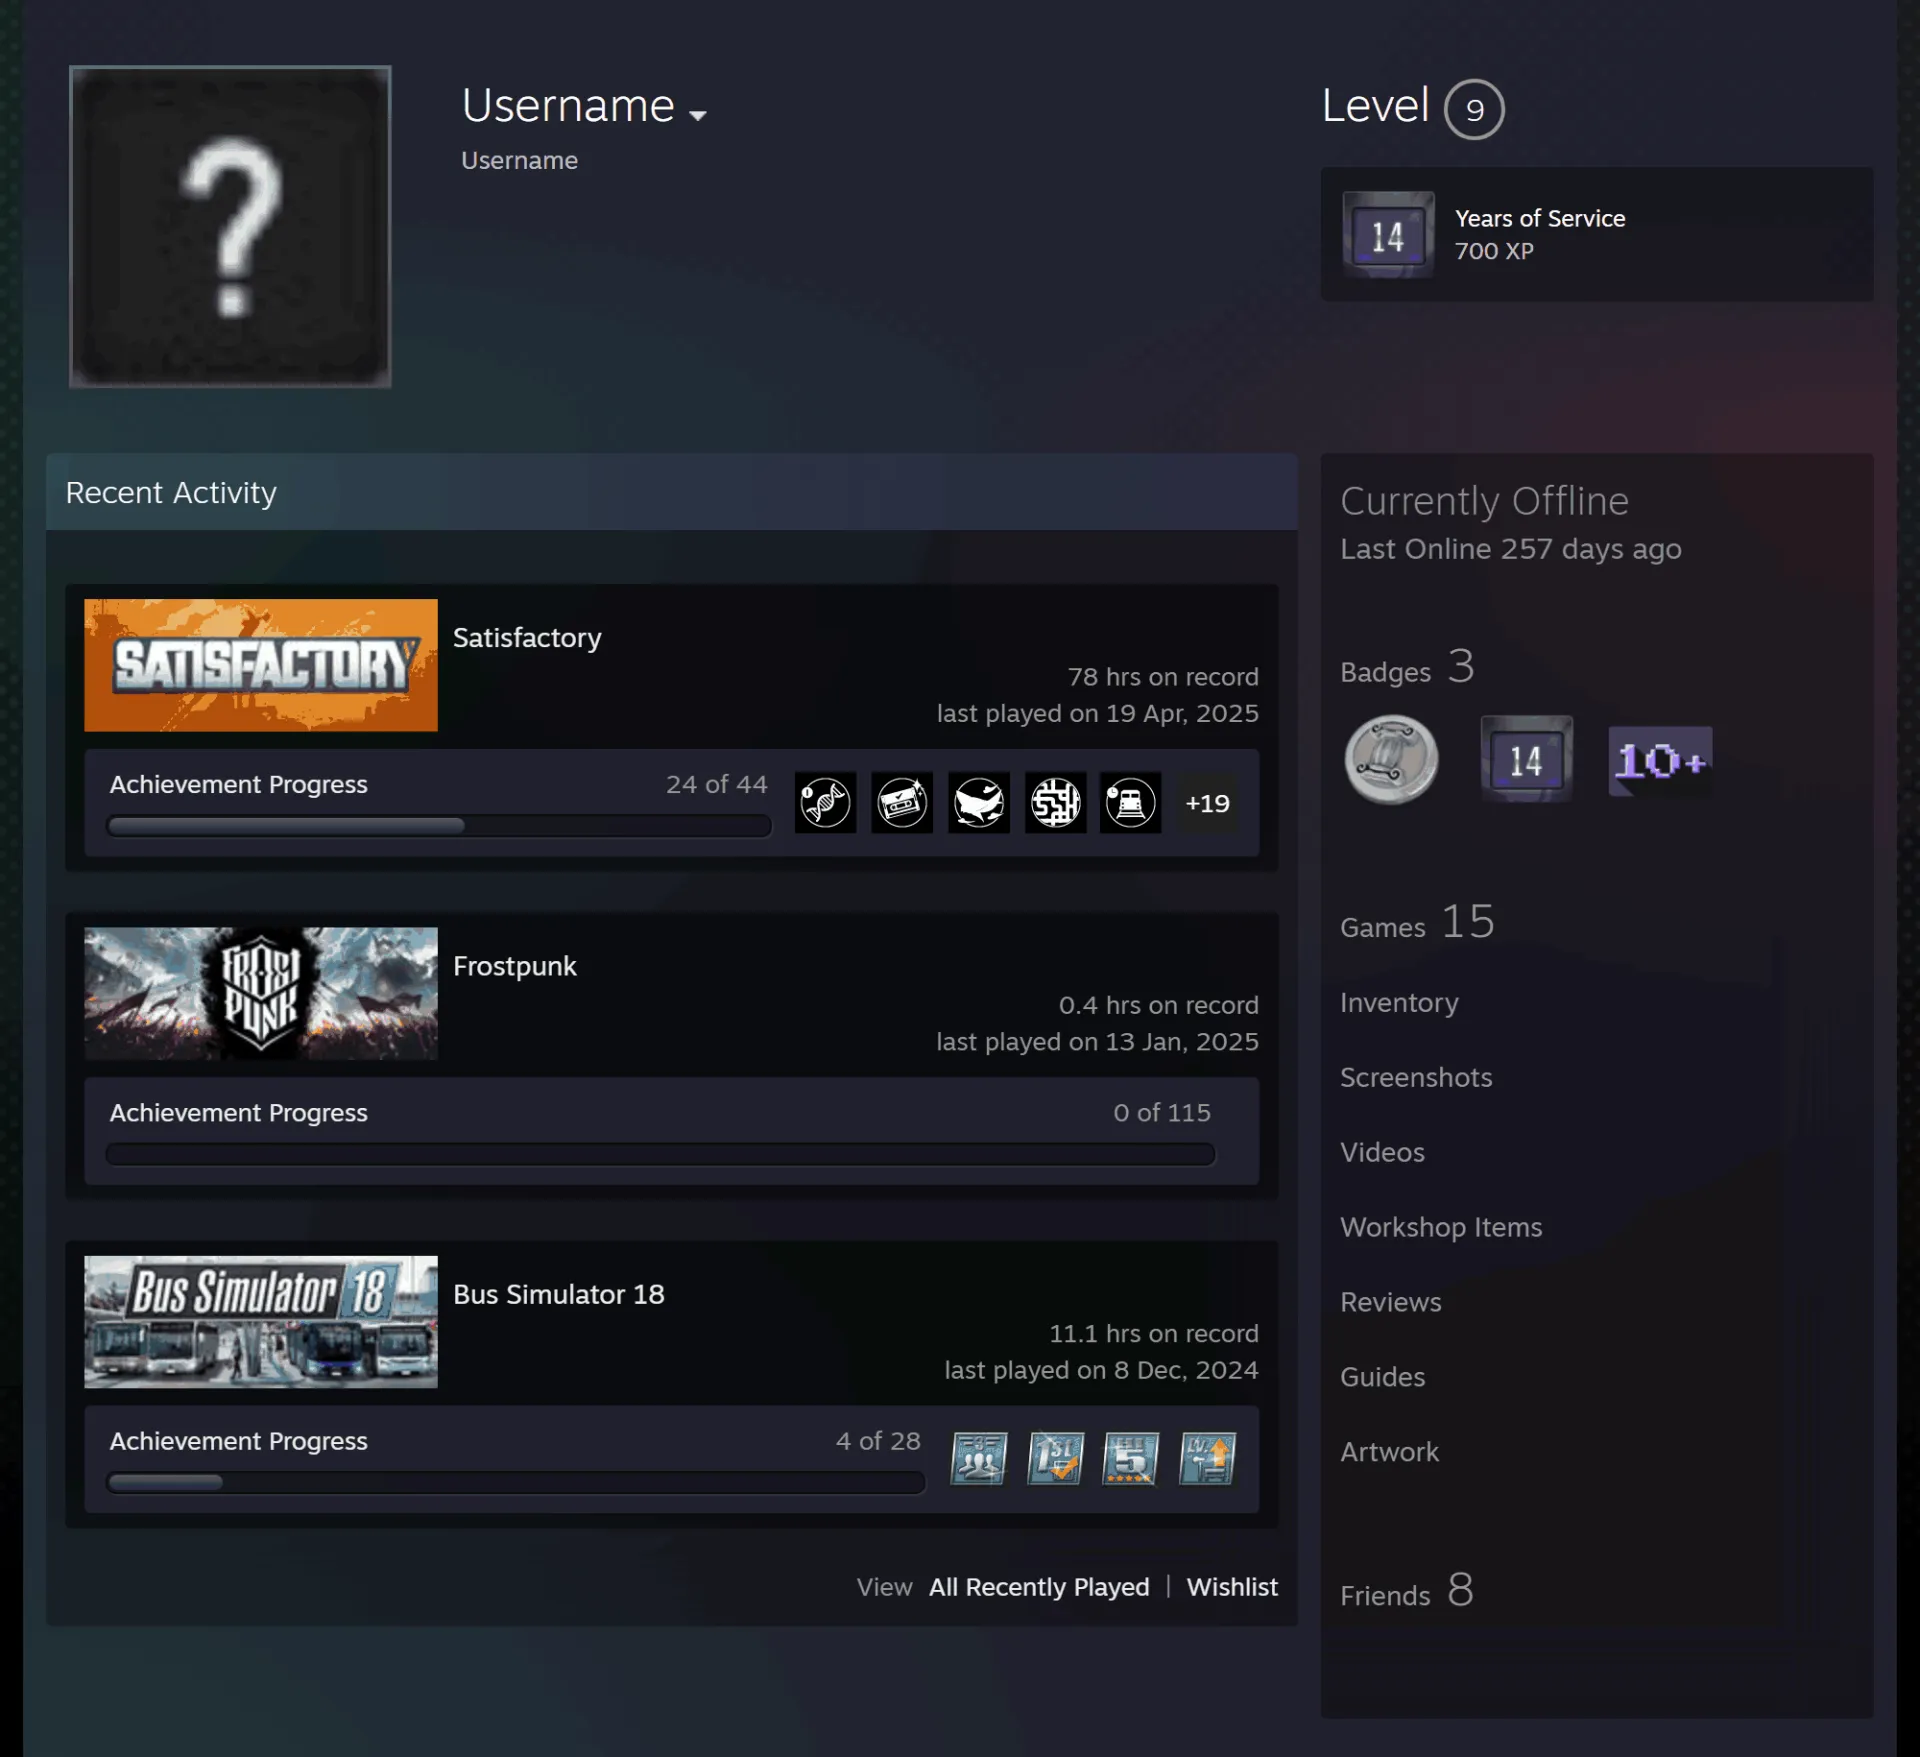Click the five-star achievement icon in Bus Simulator
Image resolution: width=1920 pixels, height=1757 pixels.
point(1131,1458)
